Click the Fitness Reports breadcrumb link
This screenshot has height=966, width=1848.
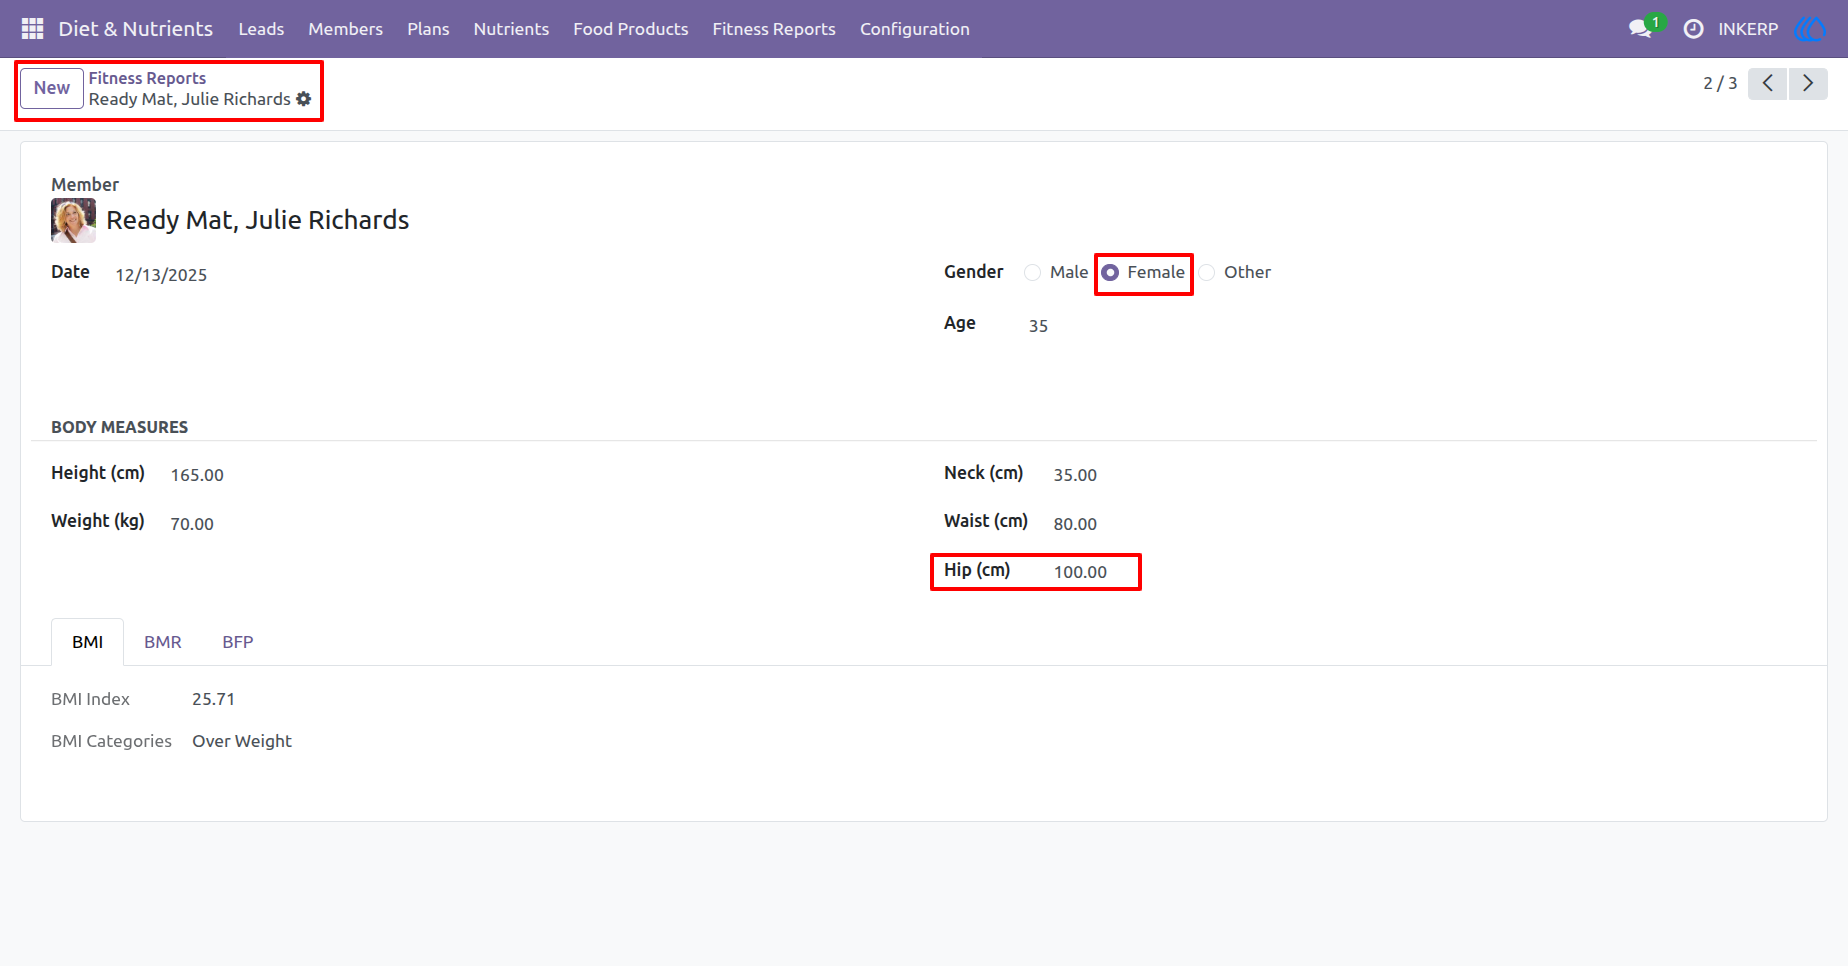(x=147, y=78)
